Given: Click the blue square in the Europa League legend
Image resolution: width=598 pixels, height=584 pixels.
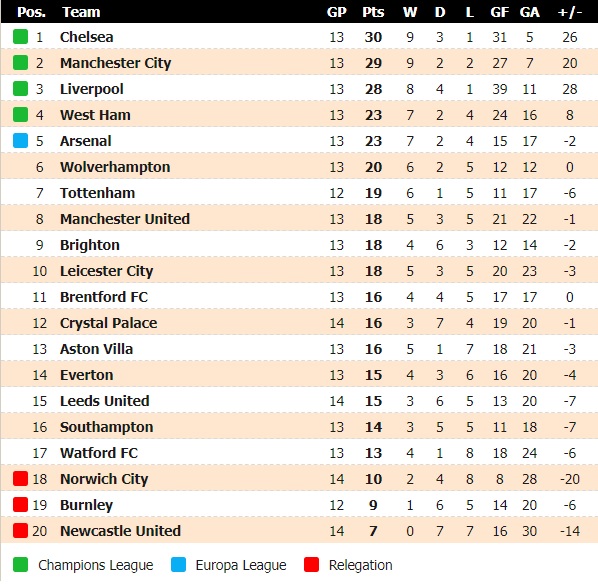Looking at the screenshot, I should pos(178,565).
